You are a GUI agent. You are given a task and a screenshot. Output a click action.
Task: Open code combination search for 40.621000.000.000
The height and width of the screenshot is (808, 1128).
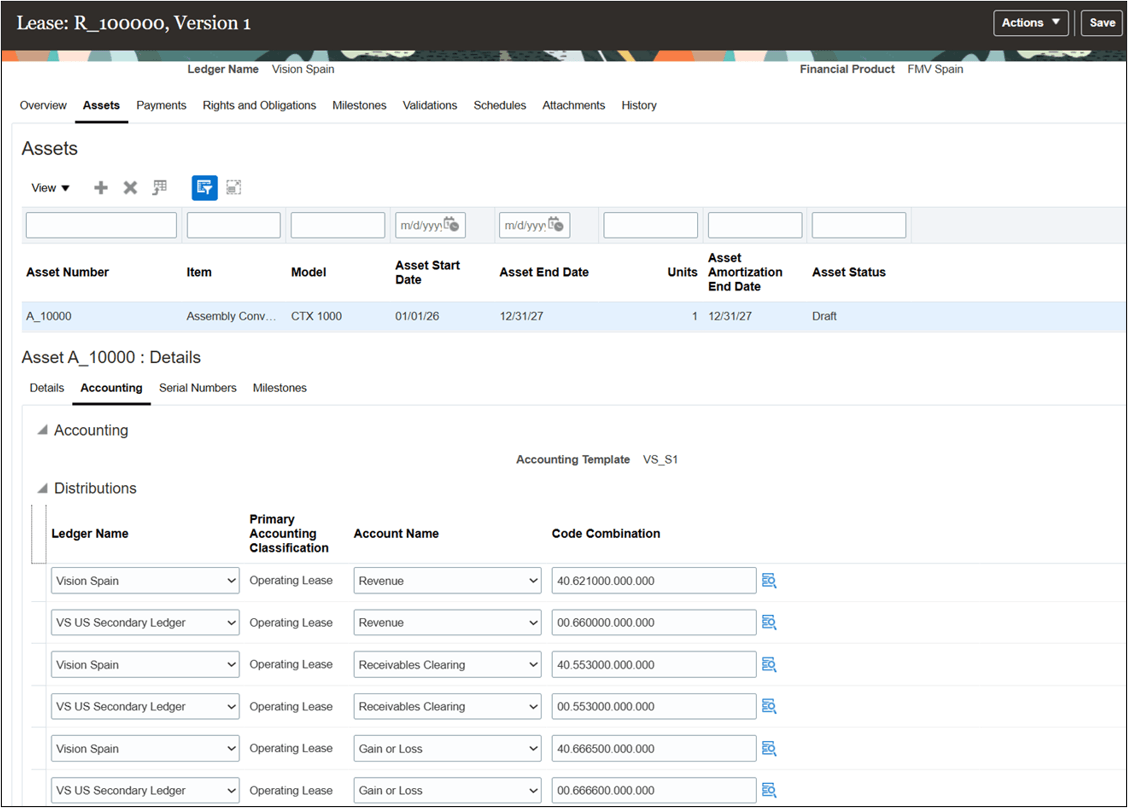pos(769,580)
